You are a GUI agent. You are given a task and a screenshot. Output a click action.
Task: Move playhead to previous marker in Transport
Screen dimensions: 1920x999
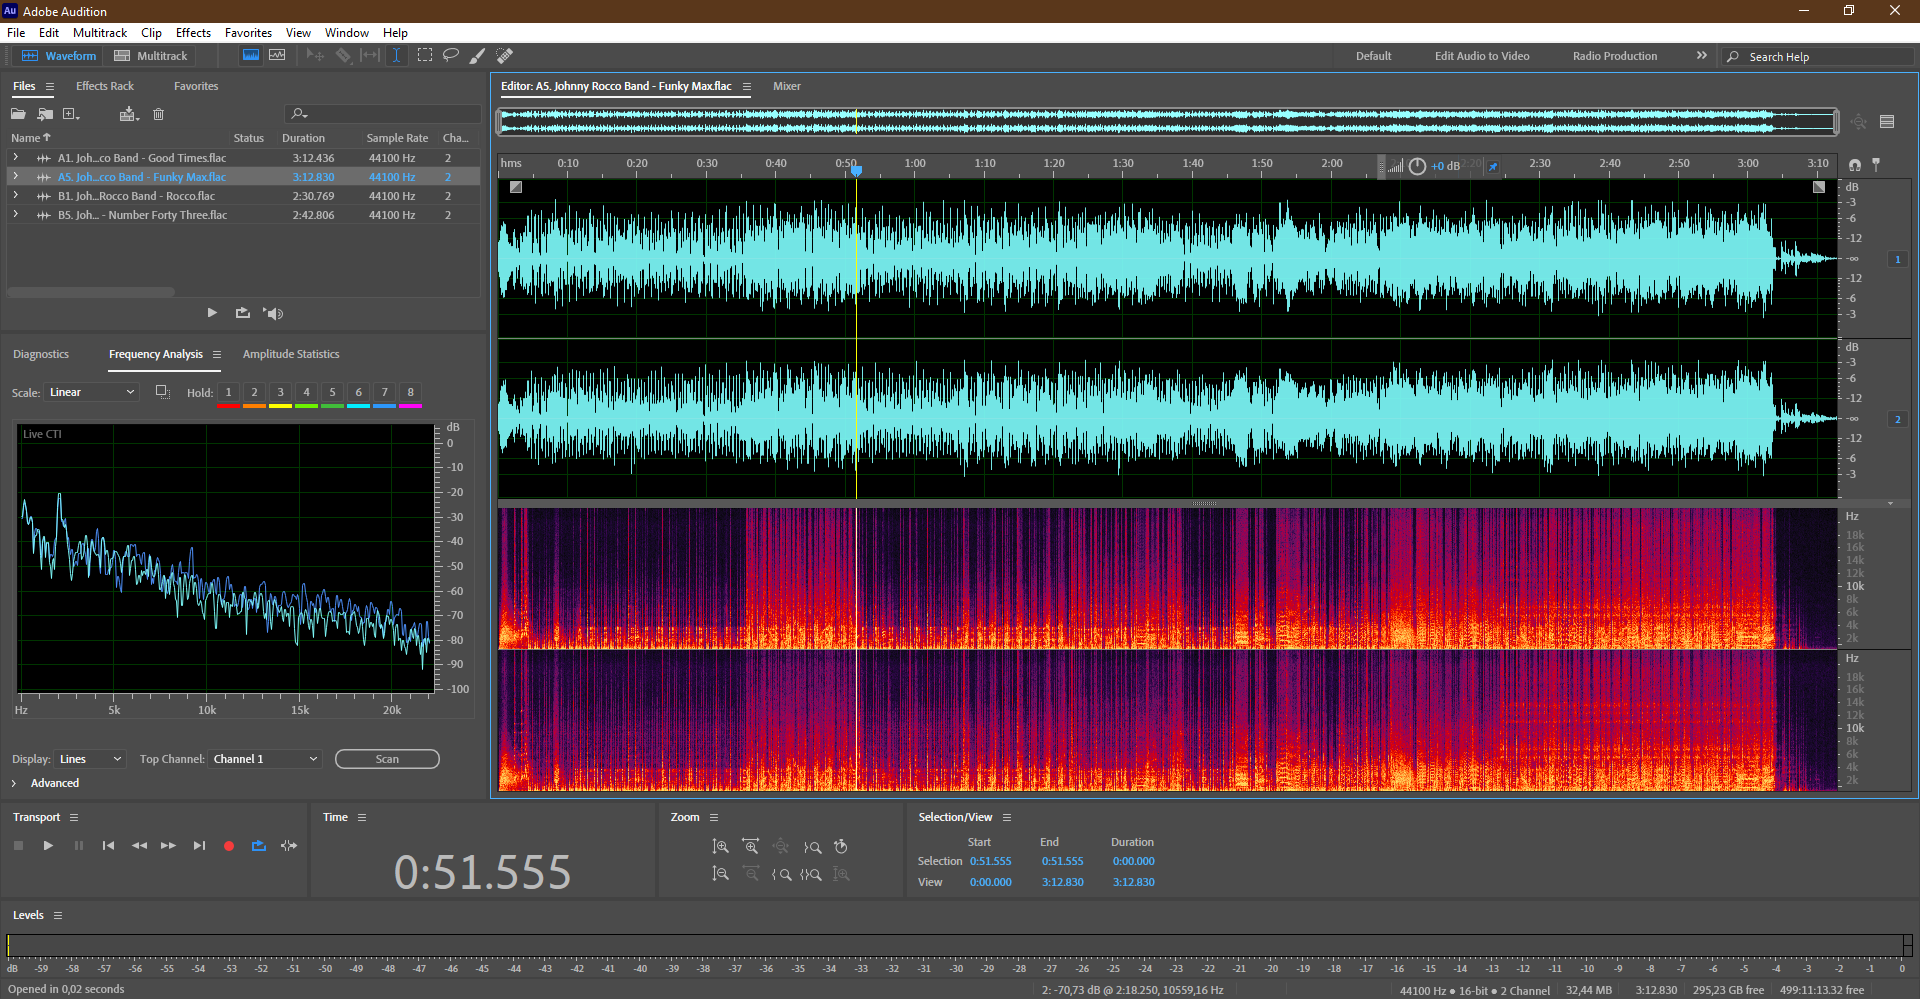tap(108, 846)
